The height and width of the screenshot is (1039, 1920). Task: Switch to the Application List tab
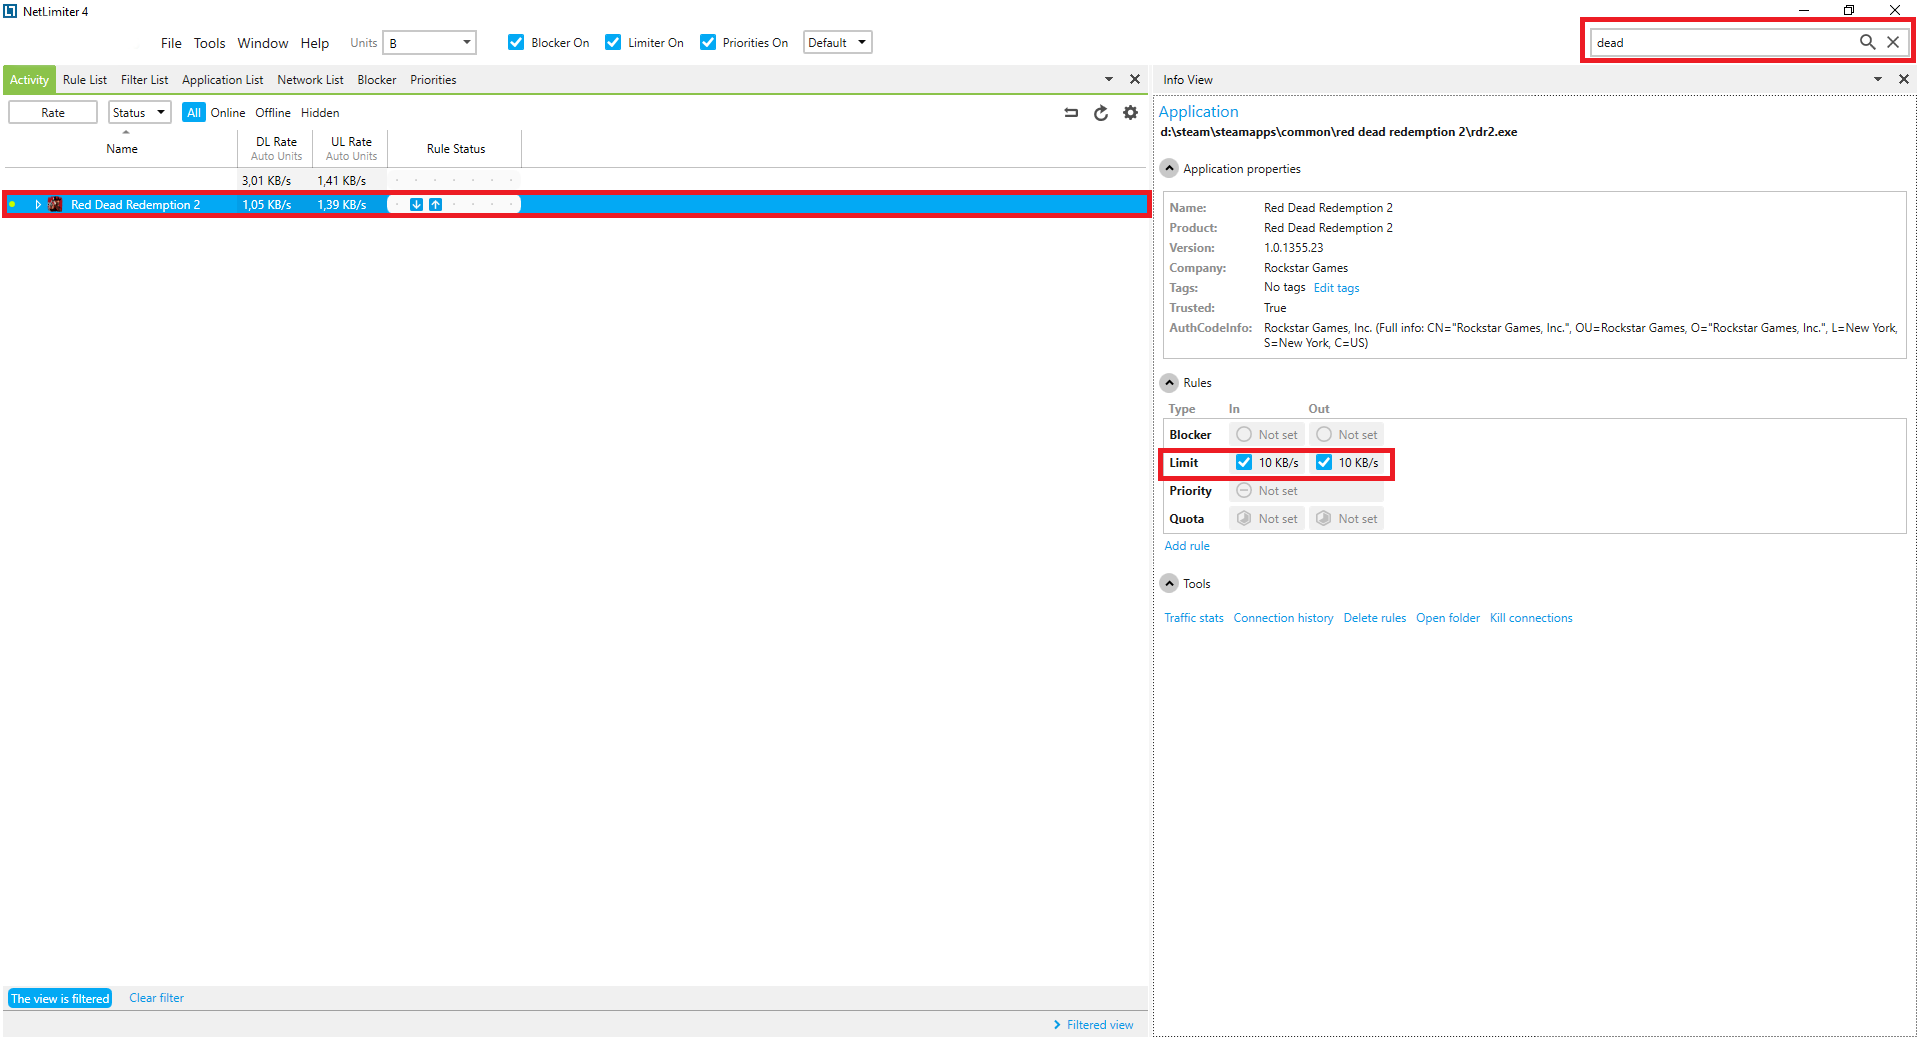click(x=223, y=80)
